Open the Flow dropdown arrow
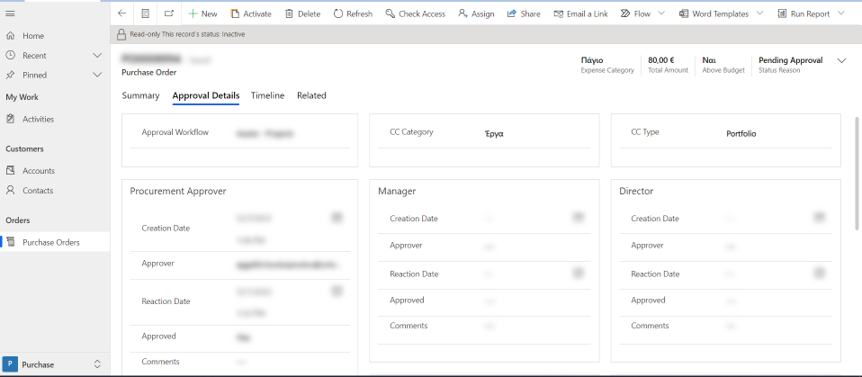Viewport: 862px width, 377px height. [x=661, y=13]
